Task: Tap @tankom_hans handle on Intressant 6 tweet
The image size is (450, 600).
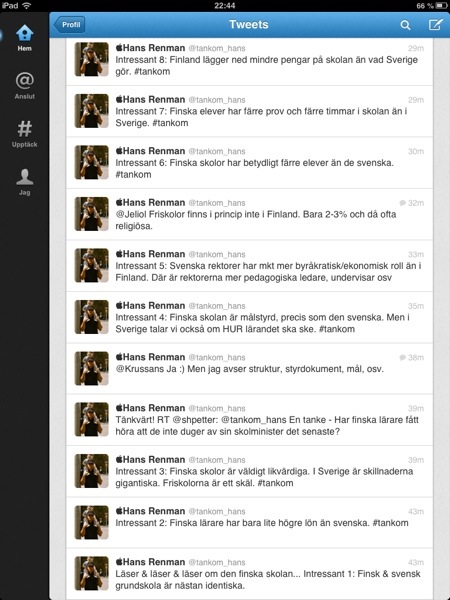Action: click(x=217, y=152)
